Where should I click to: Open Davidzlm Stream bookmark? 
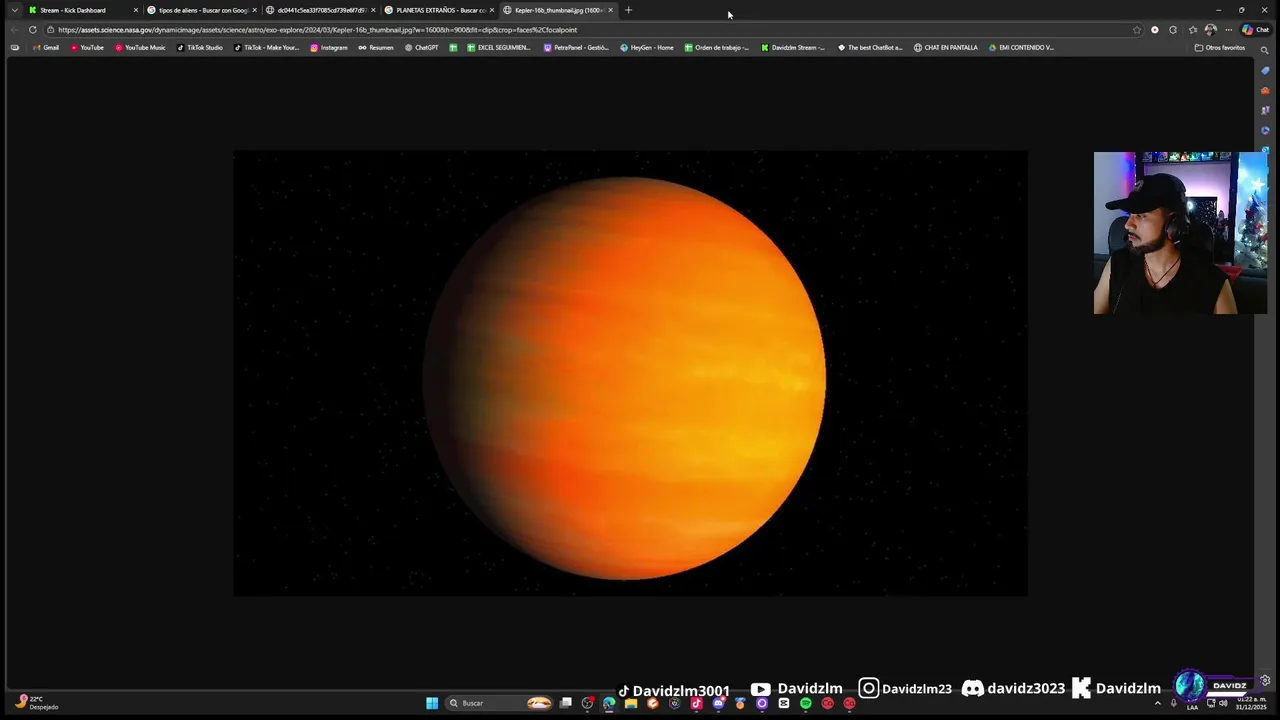[x=793, y=47]
